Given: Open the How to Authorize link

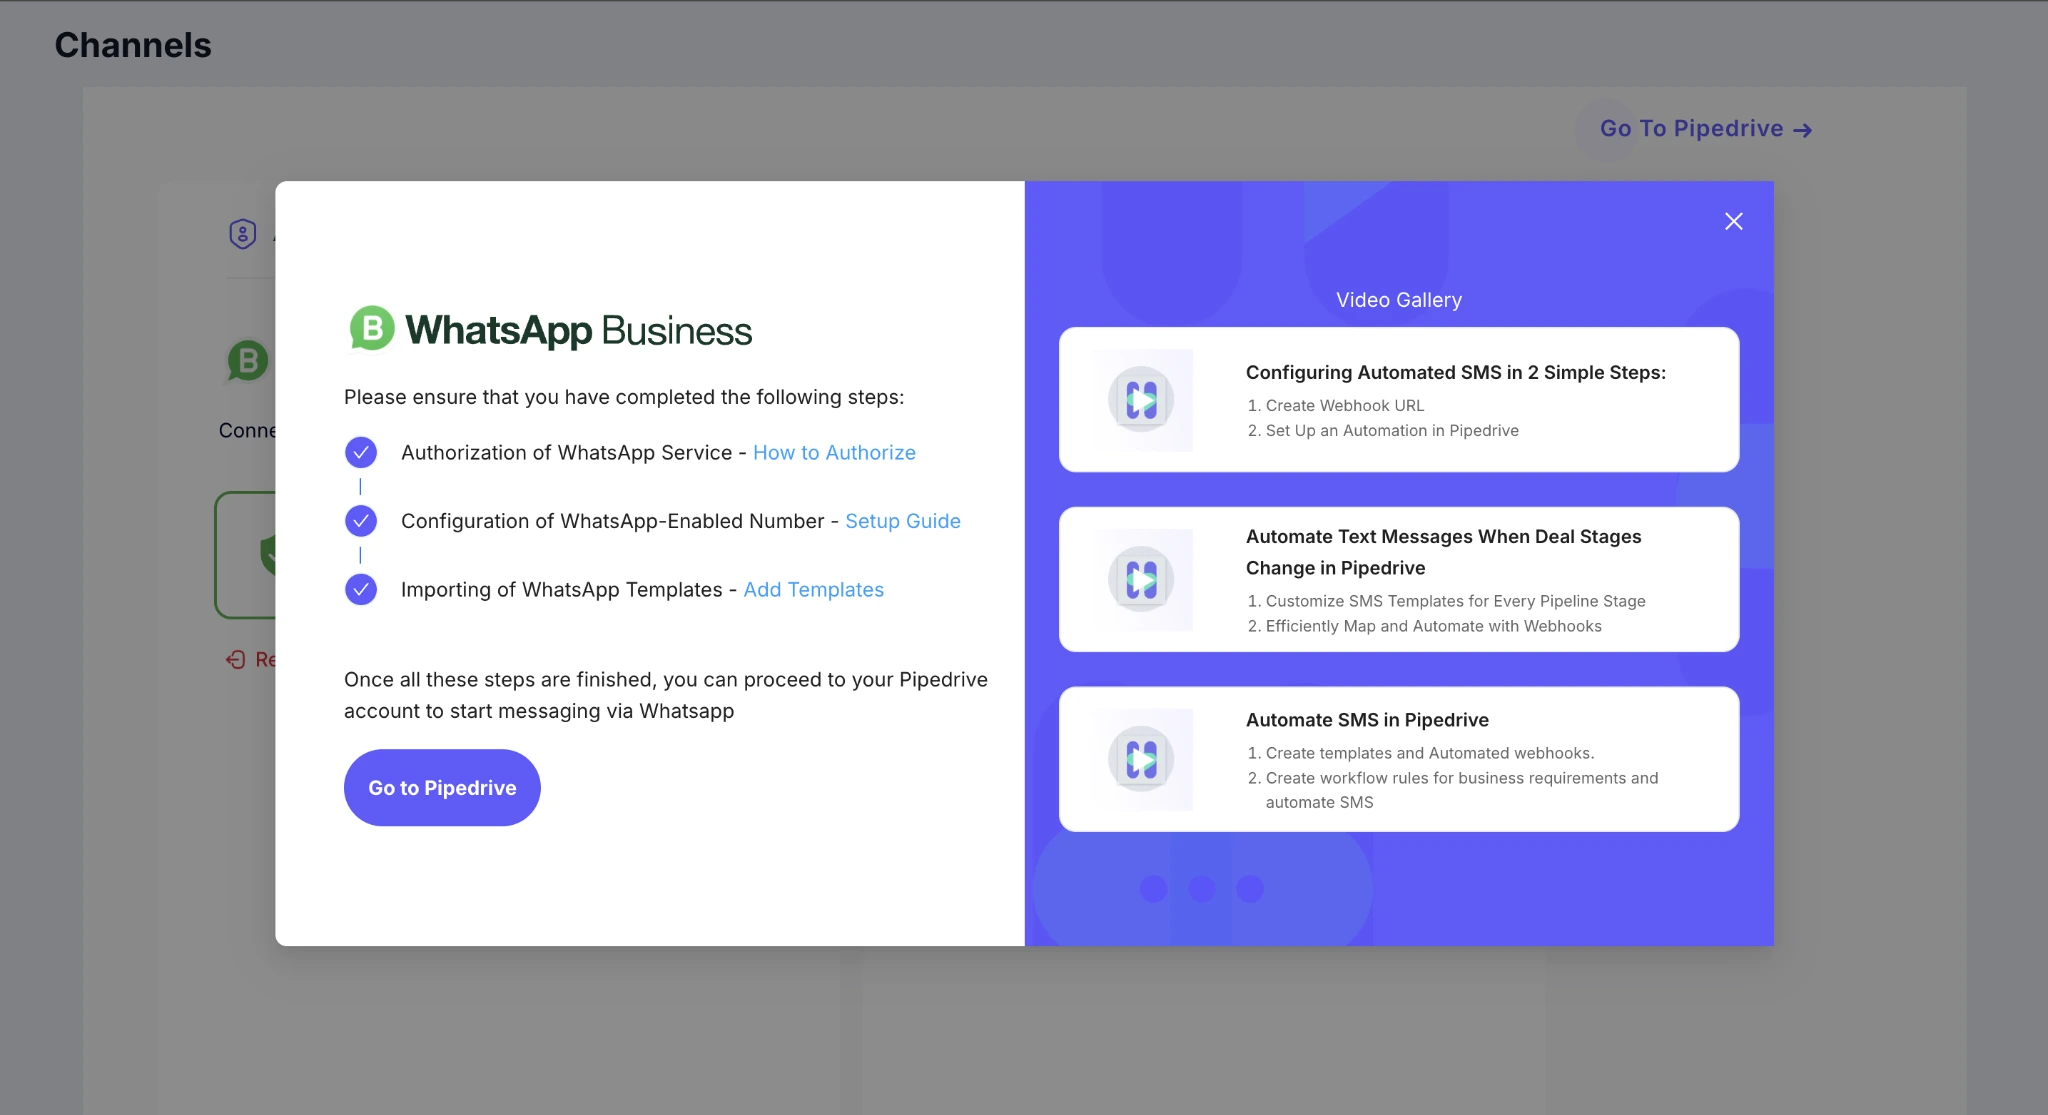Looking at the screenshot, I should pyautogui.click(x=834, y=452).
